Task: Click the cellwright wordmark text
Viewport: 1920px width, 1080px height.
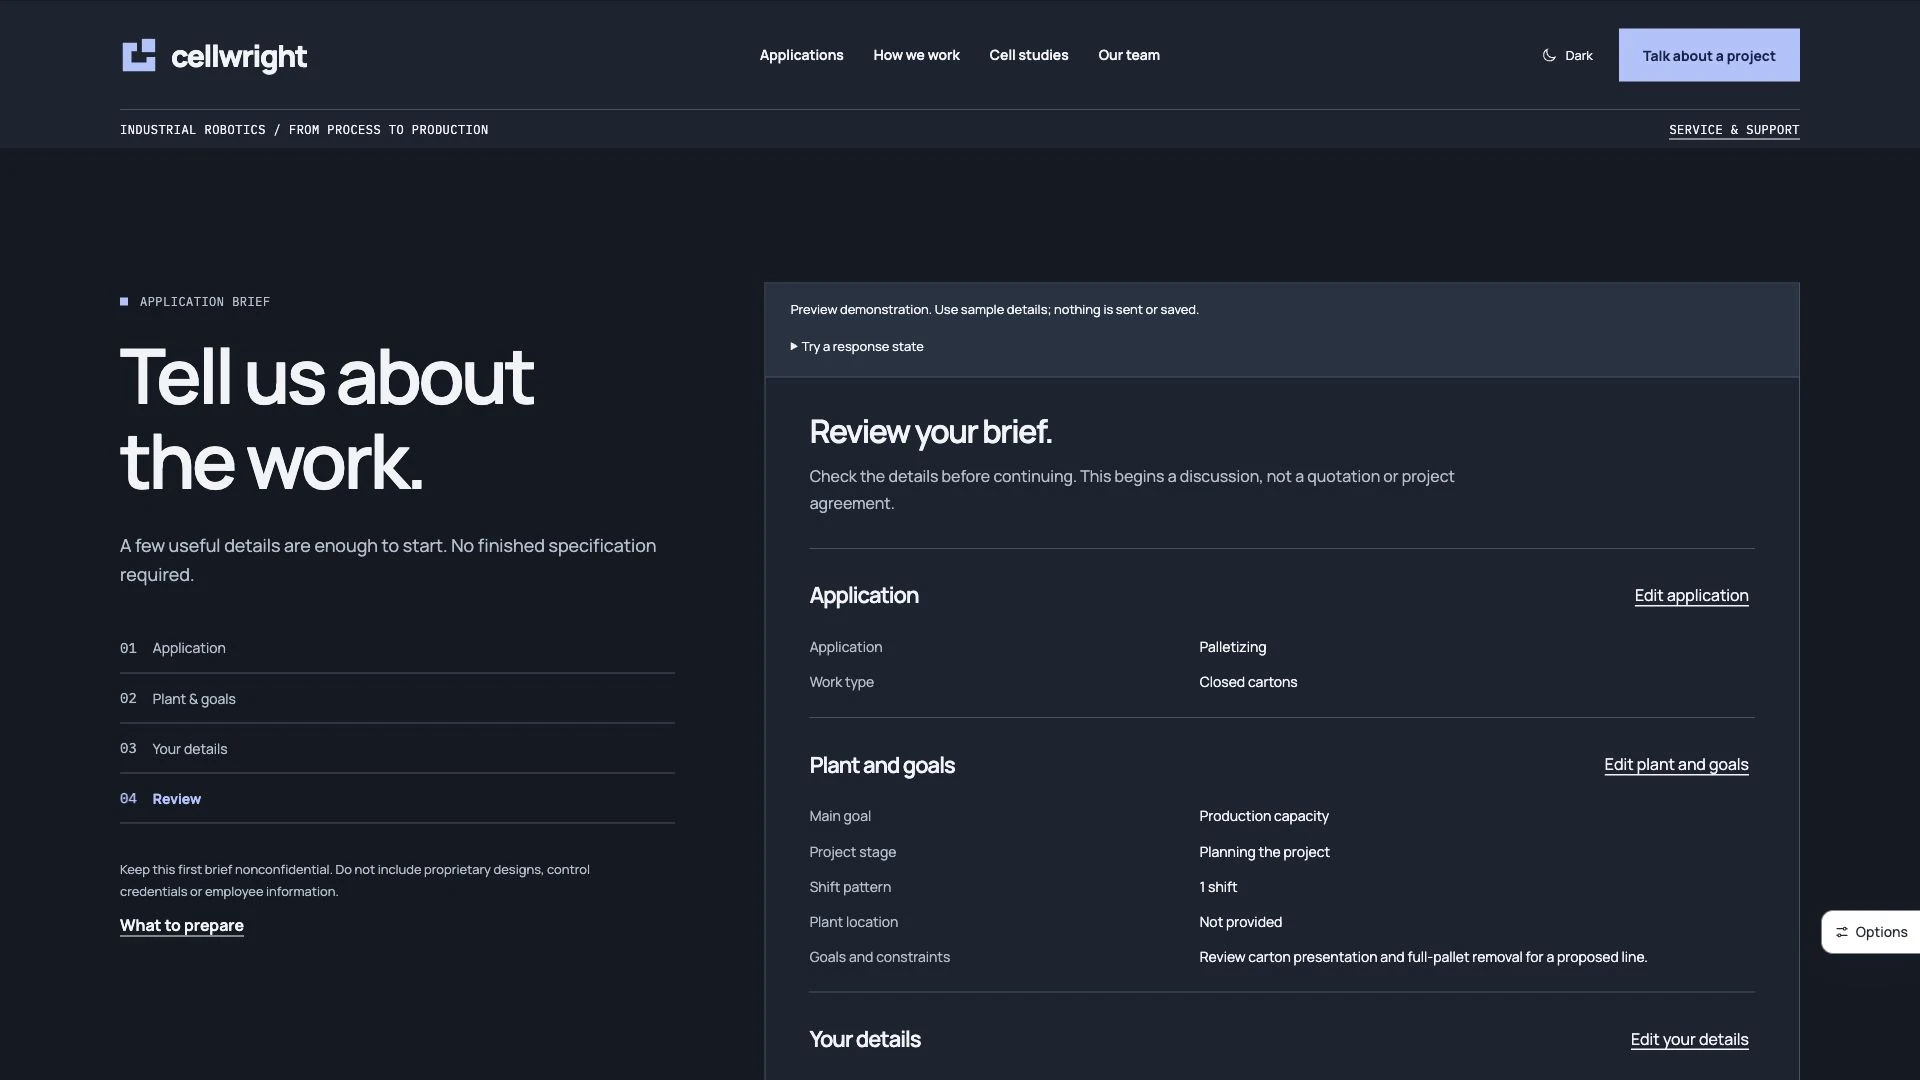Action: 239,57
